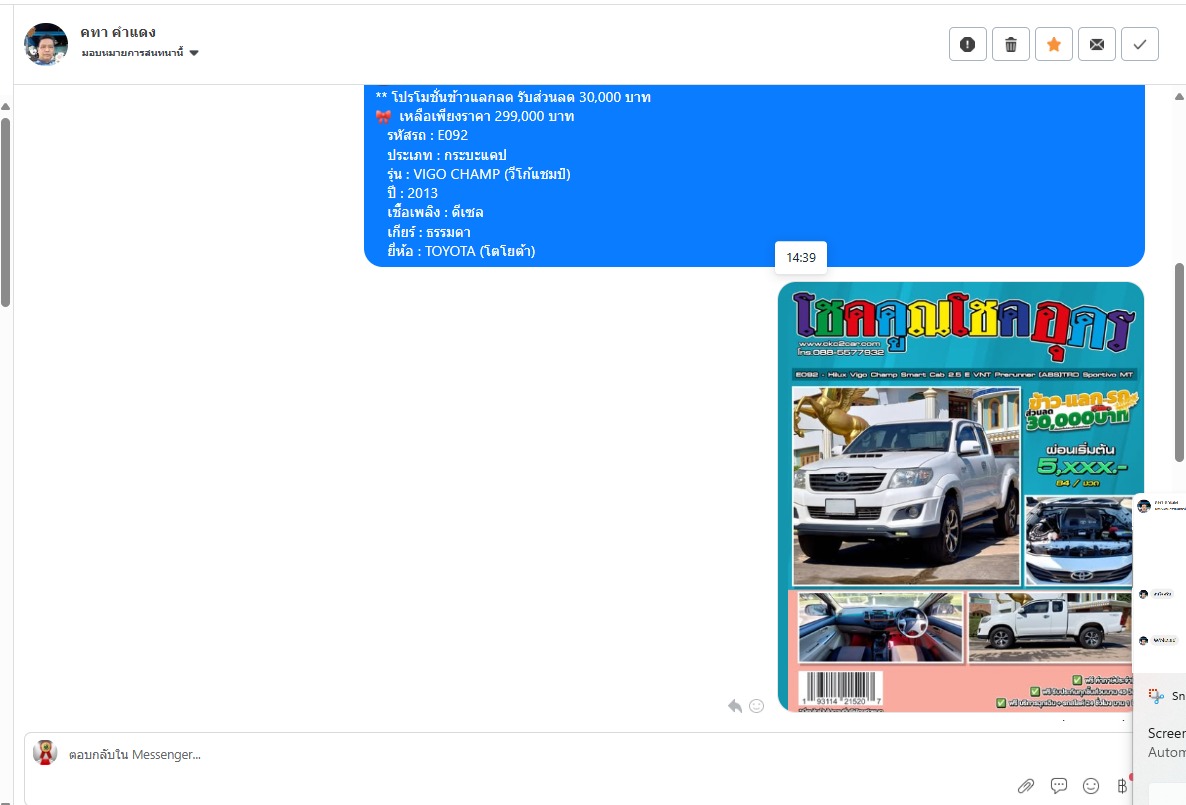Click the message line เชื้อเพลิง : ดีเซล

(435, 213)
